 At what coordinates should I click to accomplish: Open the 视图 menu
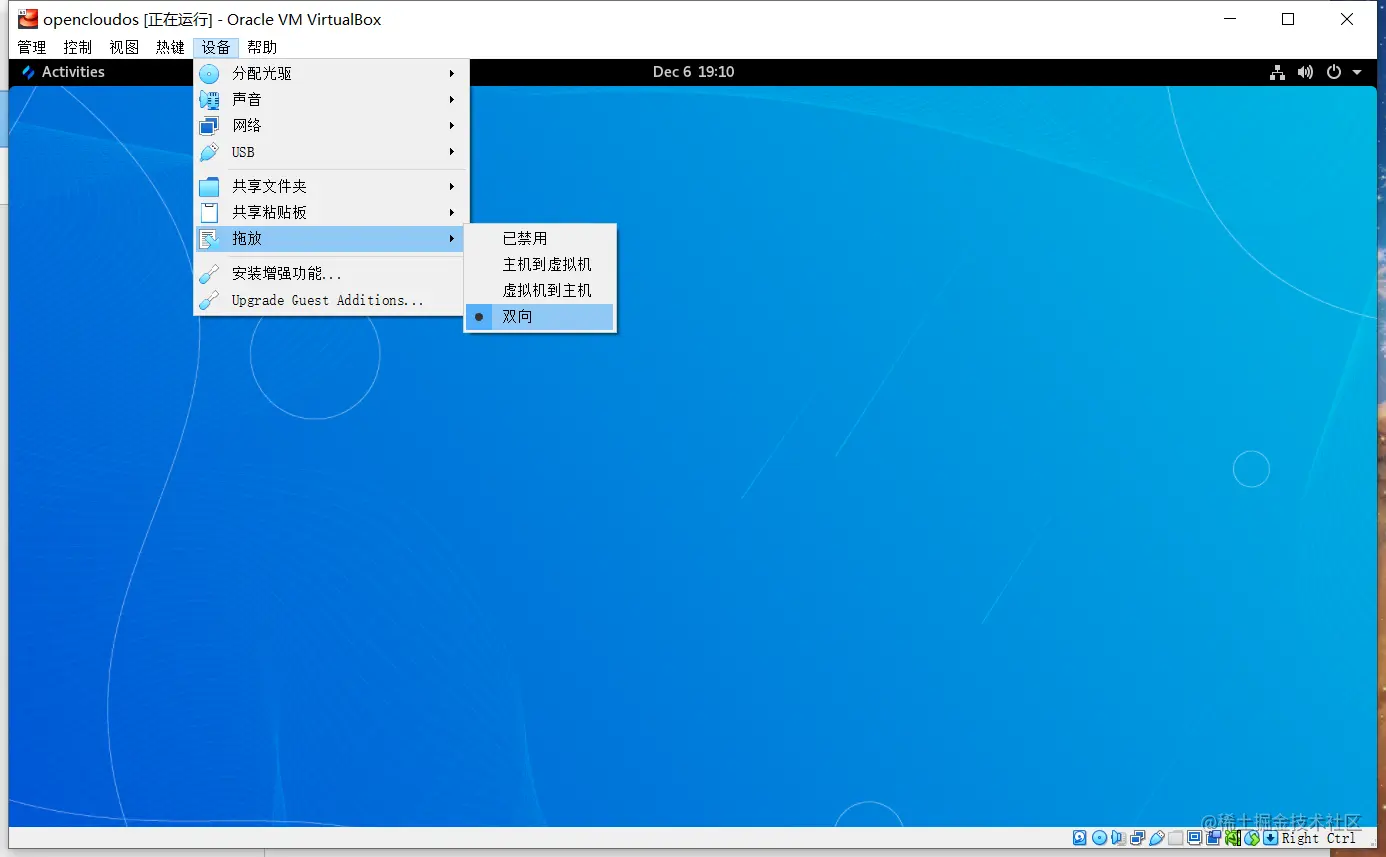124,47
